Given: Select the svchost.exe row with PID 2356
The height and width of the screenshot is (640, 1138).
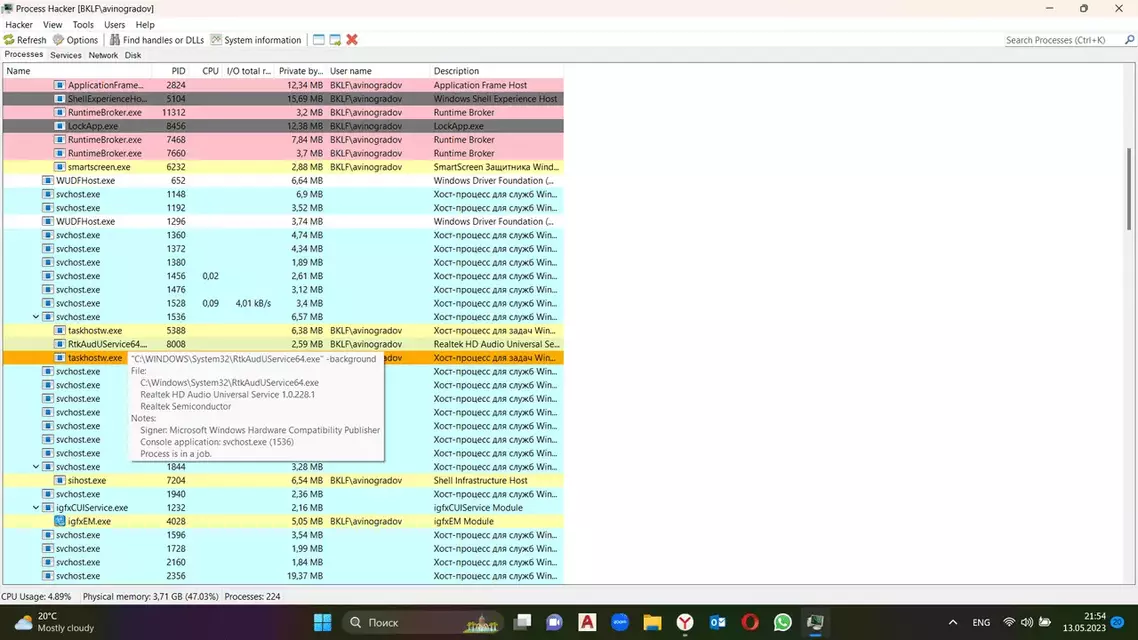Looking at the screenshot, I should [x=283, y=576].
